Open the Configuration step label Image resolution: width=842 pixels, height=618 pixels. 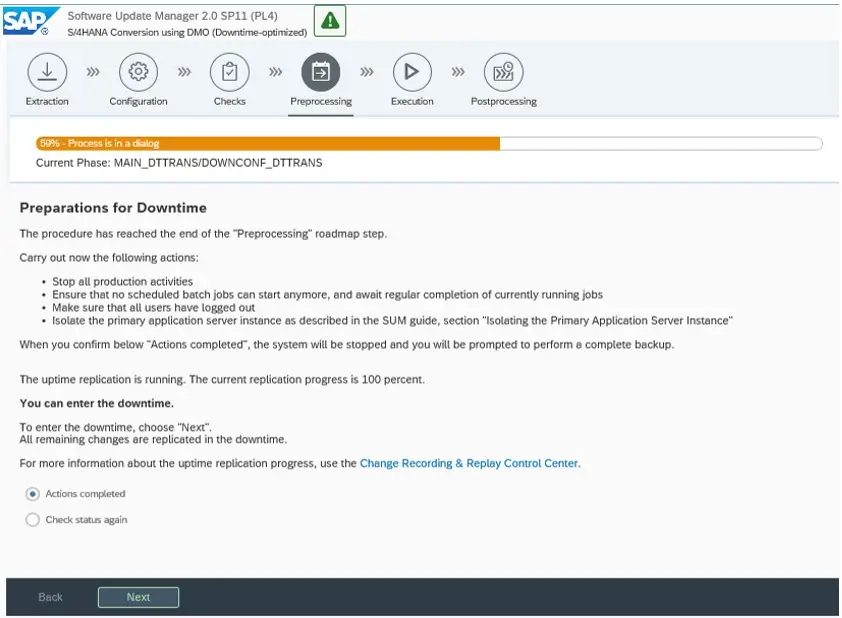(x=139, y=101)
